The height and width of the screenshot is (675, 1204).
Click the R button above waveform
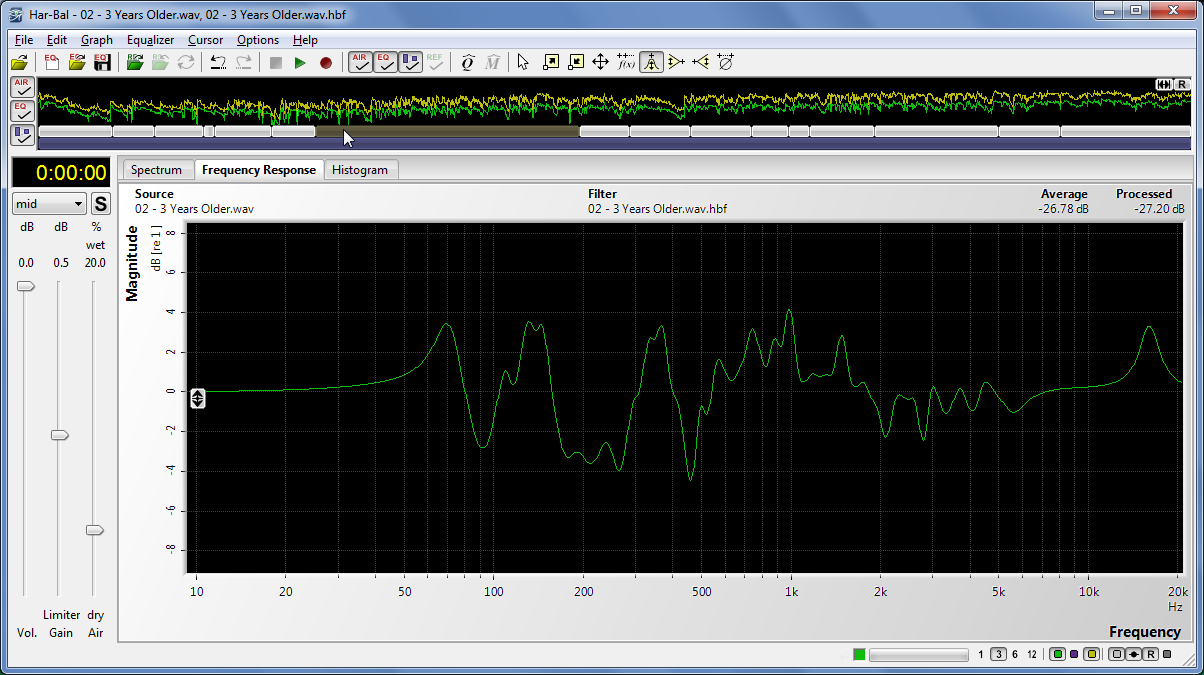pos(1182,84)
